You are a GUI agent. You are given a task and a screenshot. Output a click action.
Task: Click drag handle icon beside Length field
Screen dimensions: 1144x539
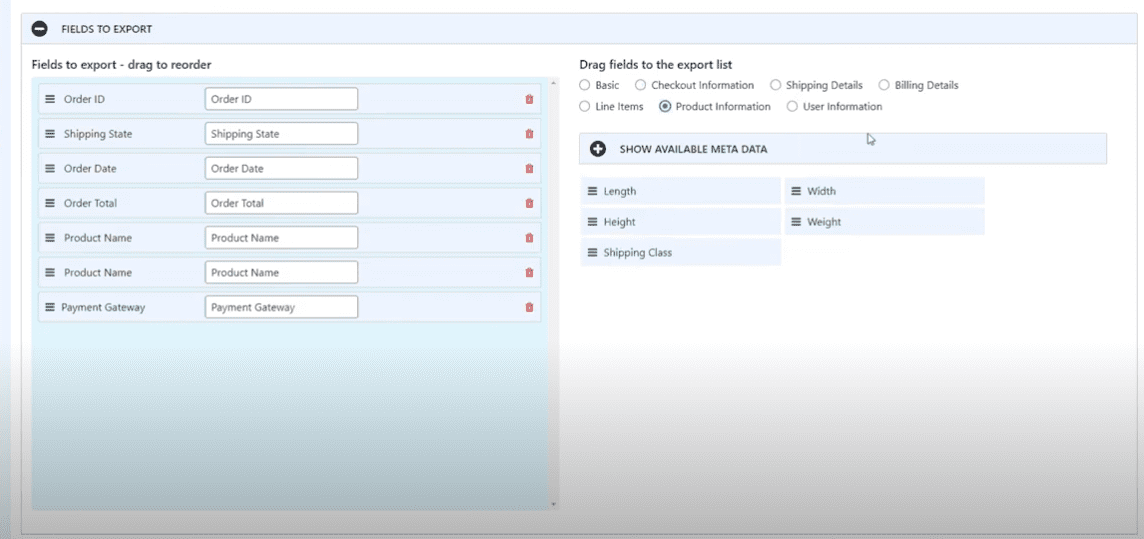click(592, 191)
